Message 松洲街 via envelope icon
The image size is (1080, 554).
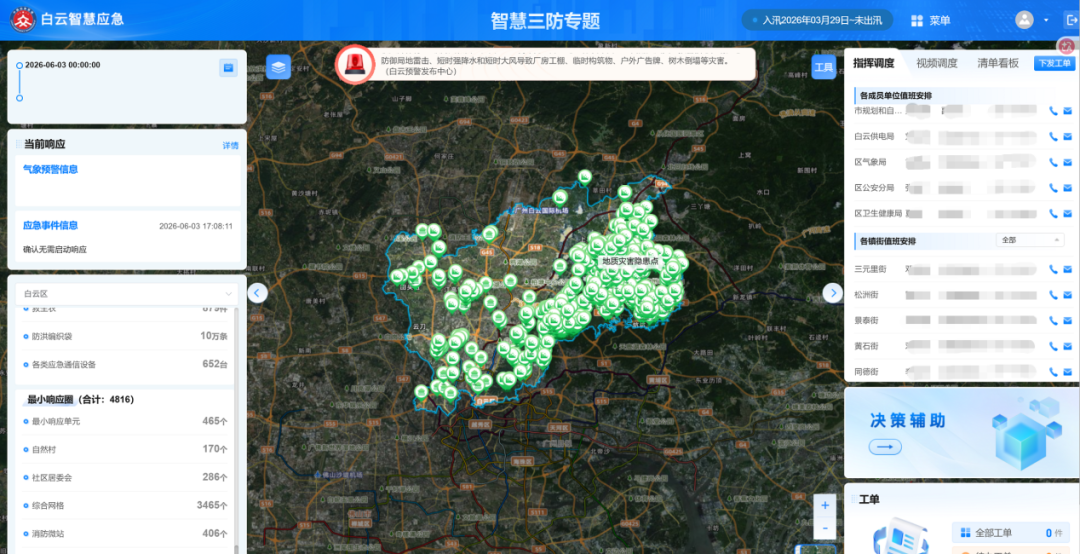[1068, 295]
